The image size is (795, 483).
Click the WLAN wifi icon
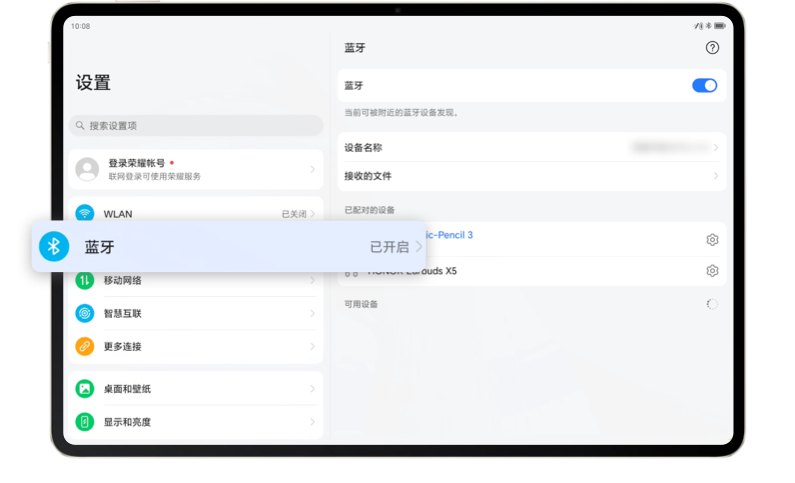85,213
